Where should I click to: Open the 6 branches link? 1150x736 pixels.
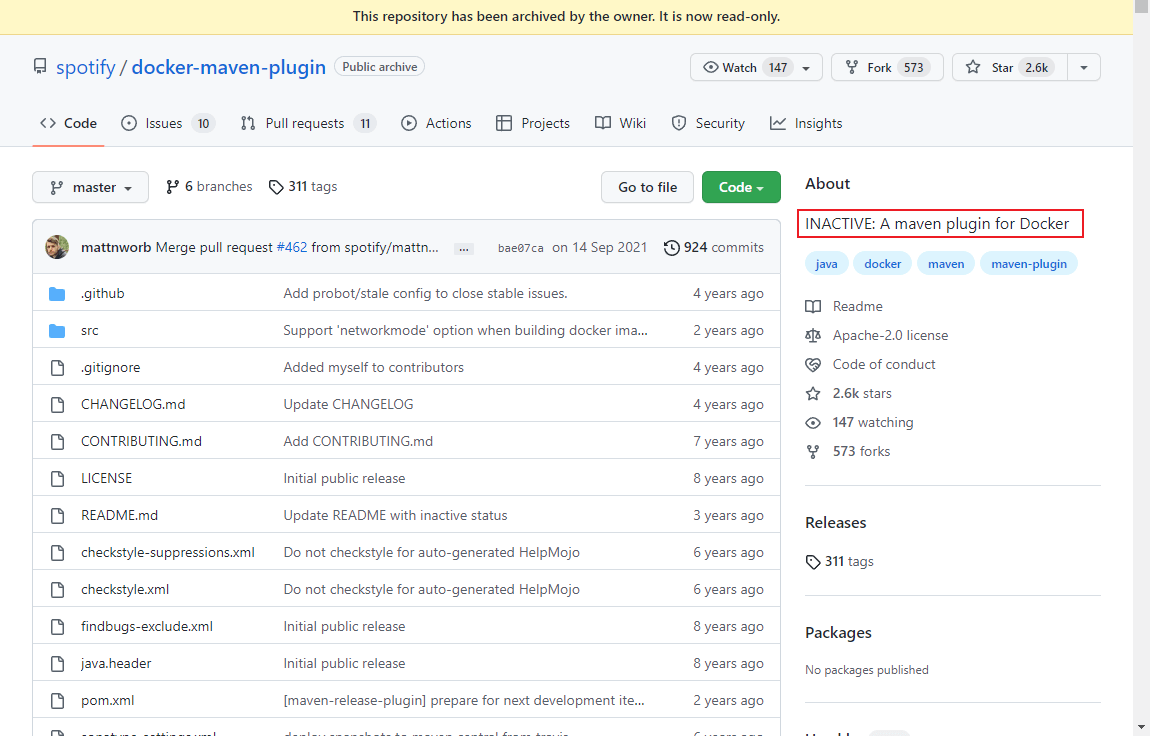210,187
